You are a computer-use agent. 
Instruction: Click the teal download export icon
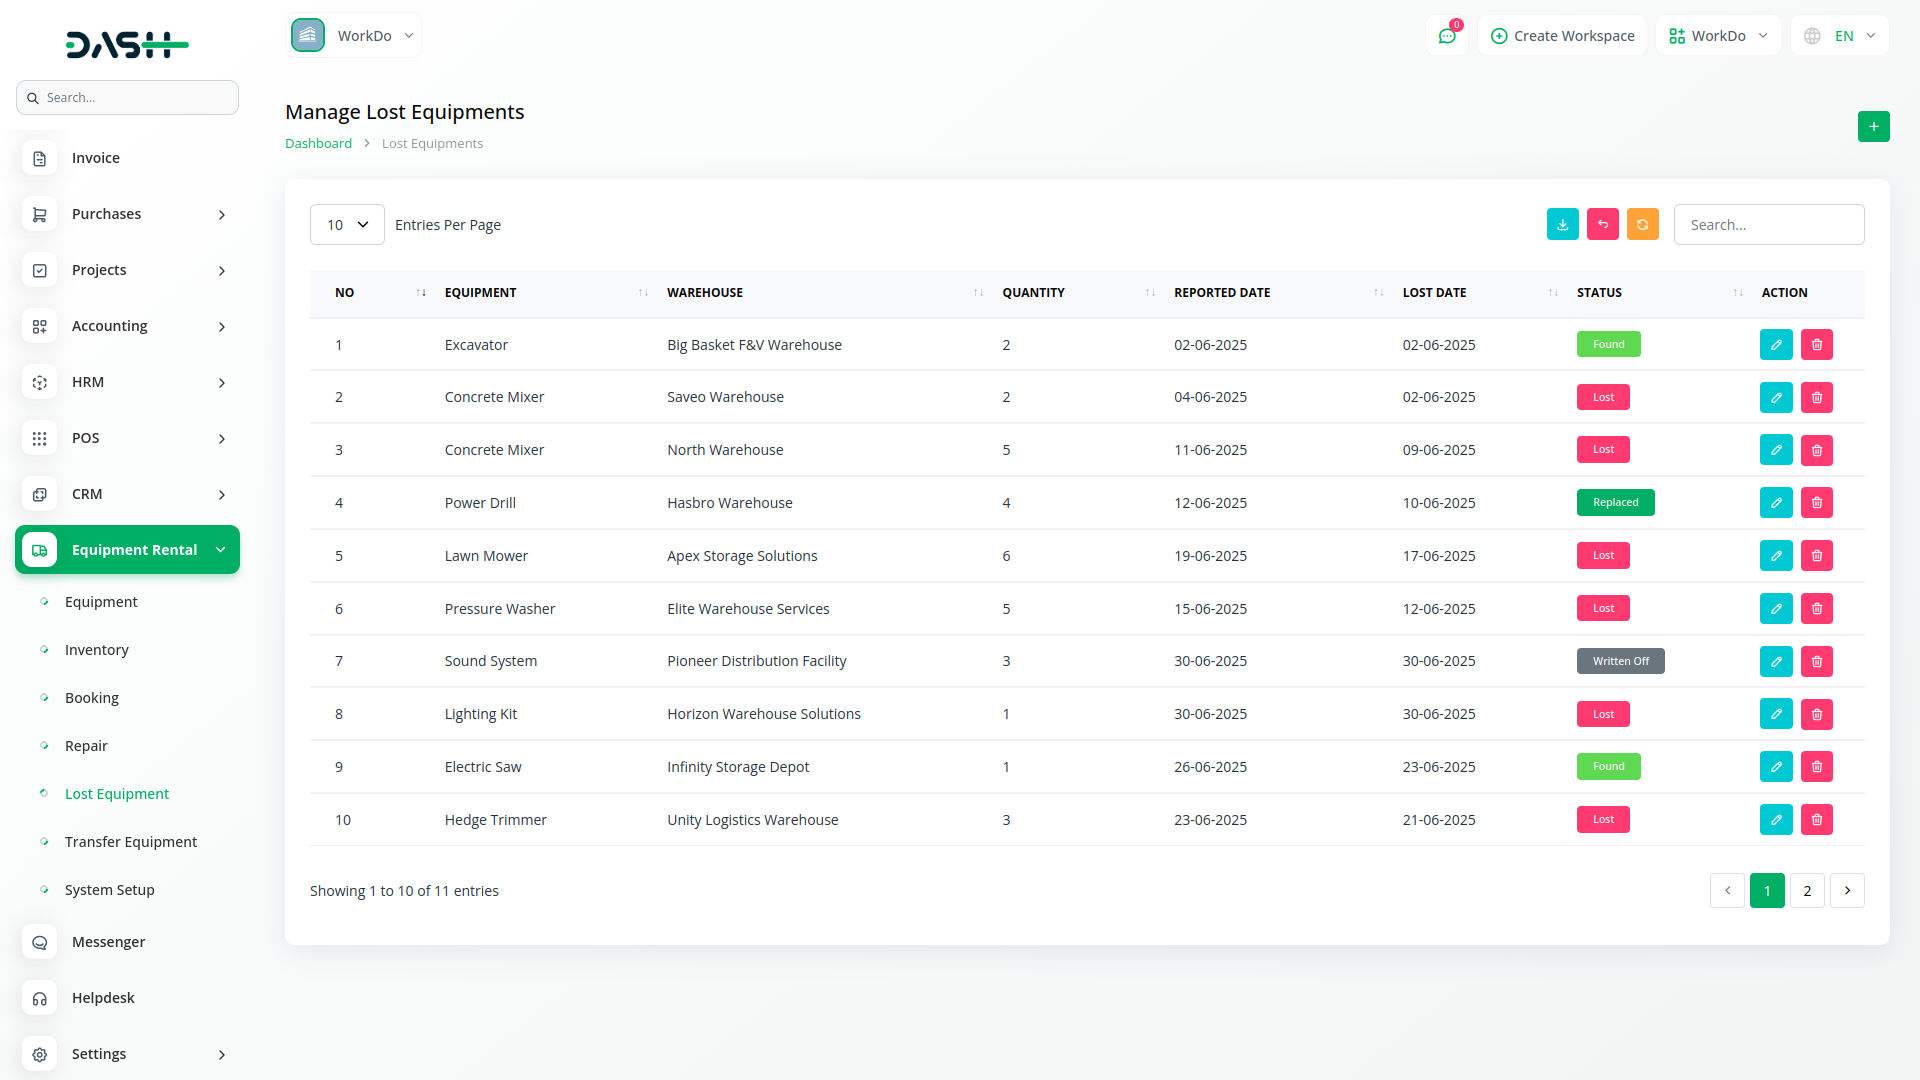tap(1562, 224)
